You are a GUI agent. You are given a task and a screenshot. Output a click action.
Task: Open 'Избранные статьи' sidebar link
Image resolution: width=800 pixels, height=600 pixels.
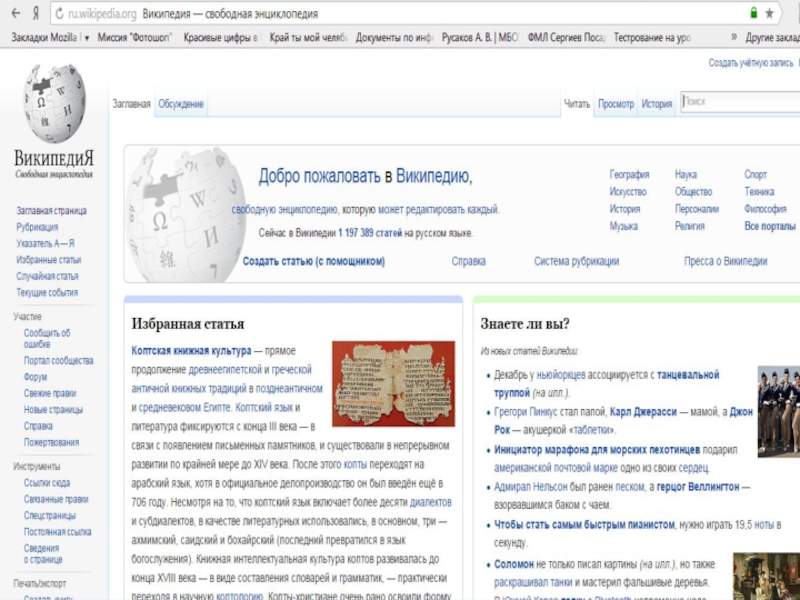point(48,260)
